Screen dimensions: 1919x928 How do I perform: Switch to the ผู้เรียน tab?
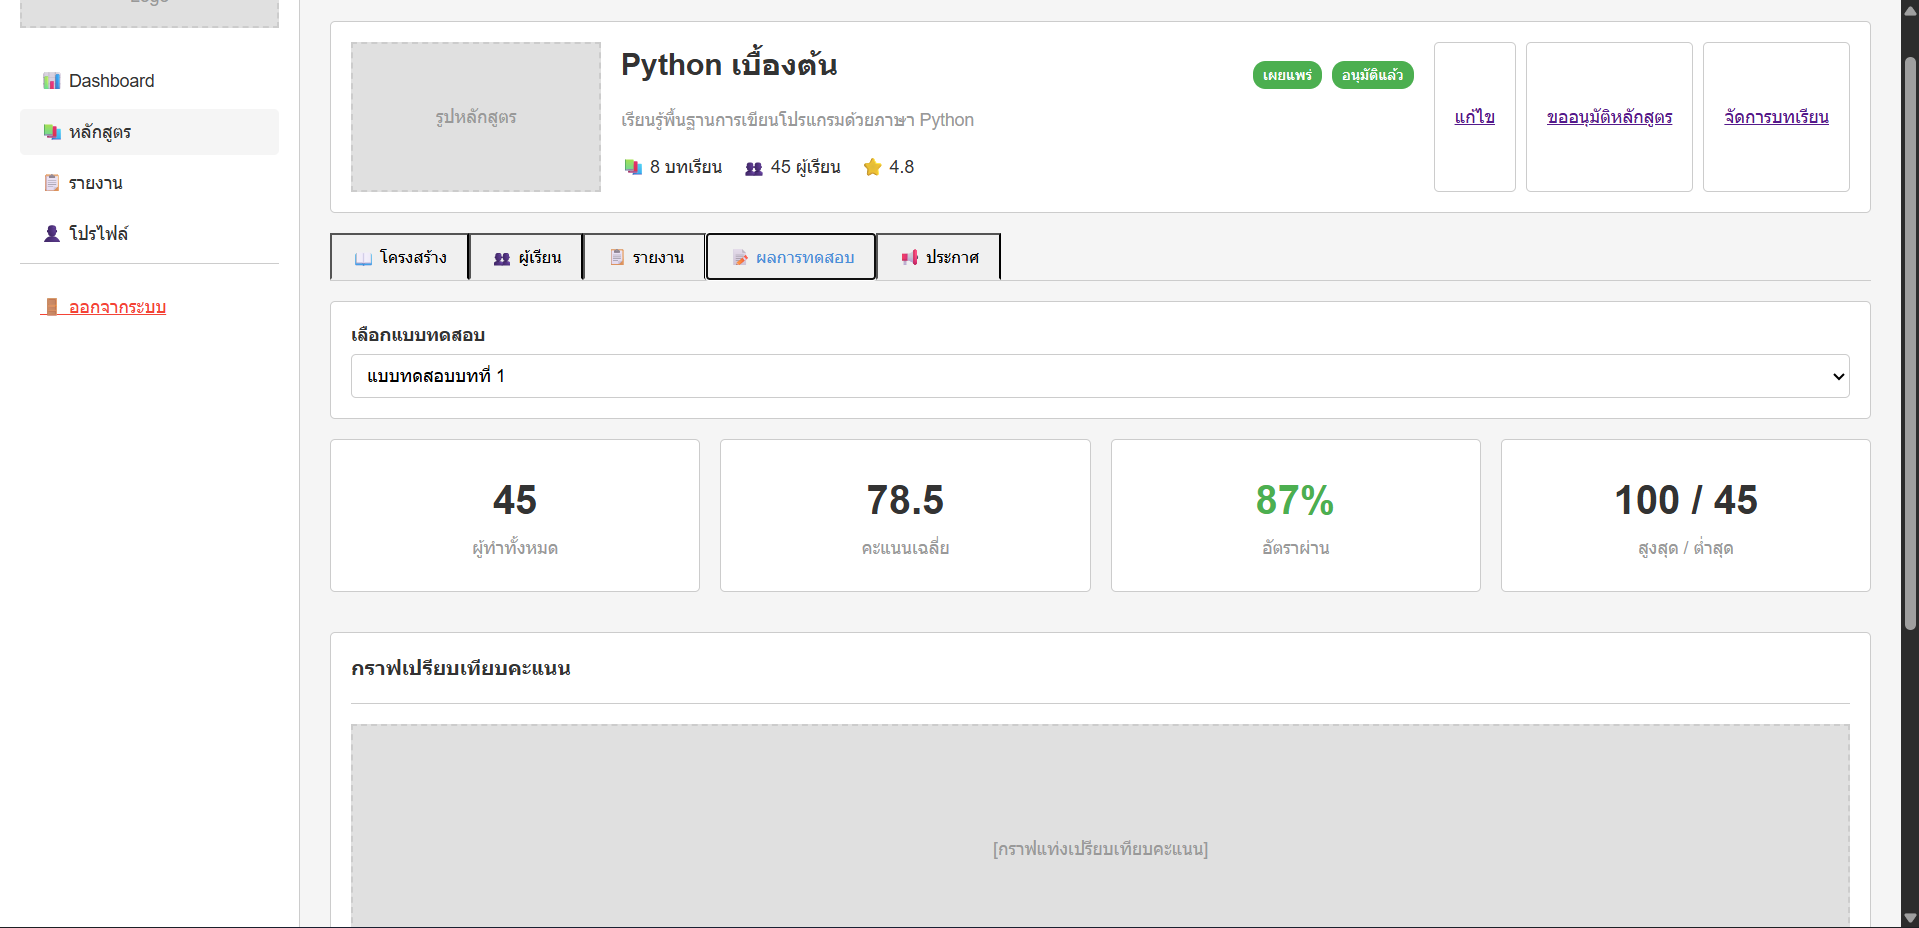tap(526, 257)
